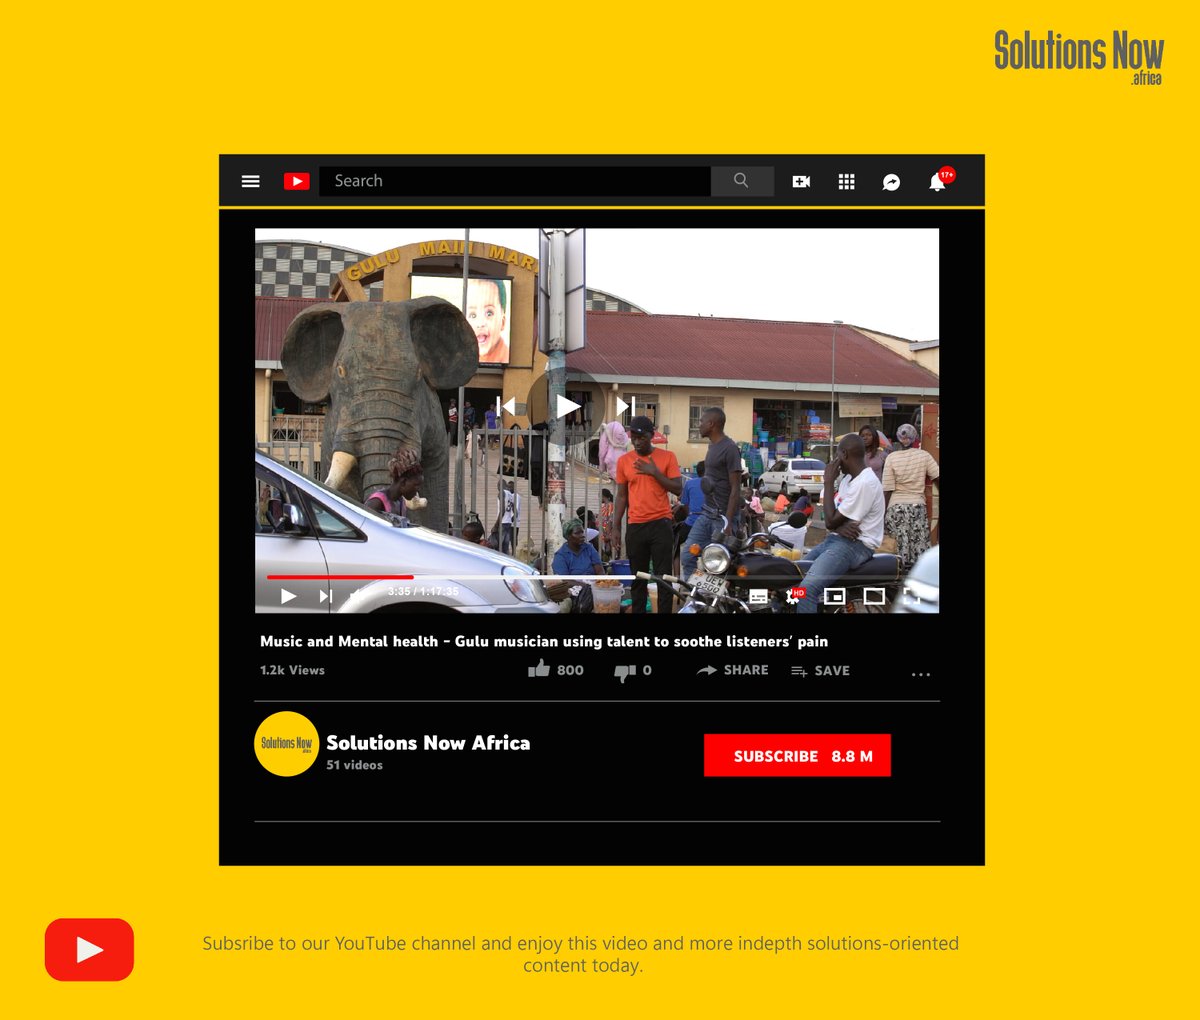Click the large YouTube logo at bottom left

(89, 950)
